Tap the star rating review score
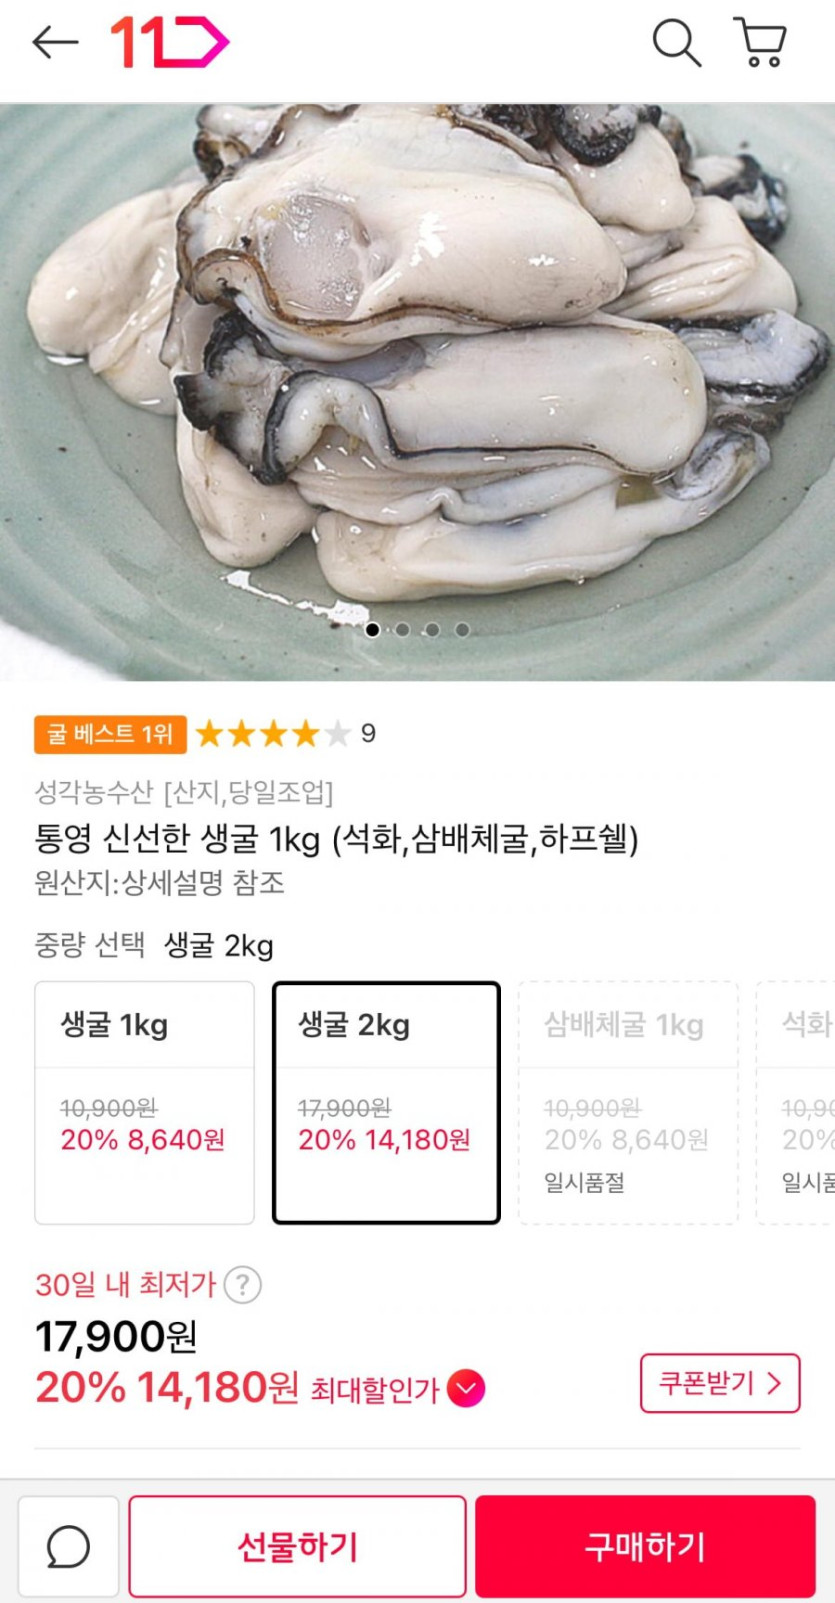 [x=285, y=734]
